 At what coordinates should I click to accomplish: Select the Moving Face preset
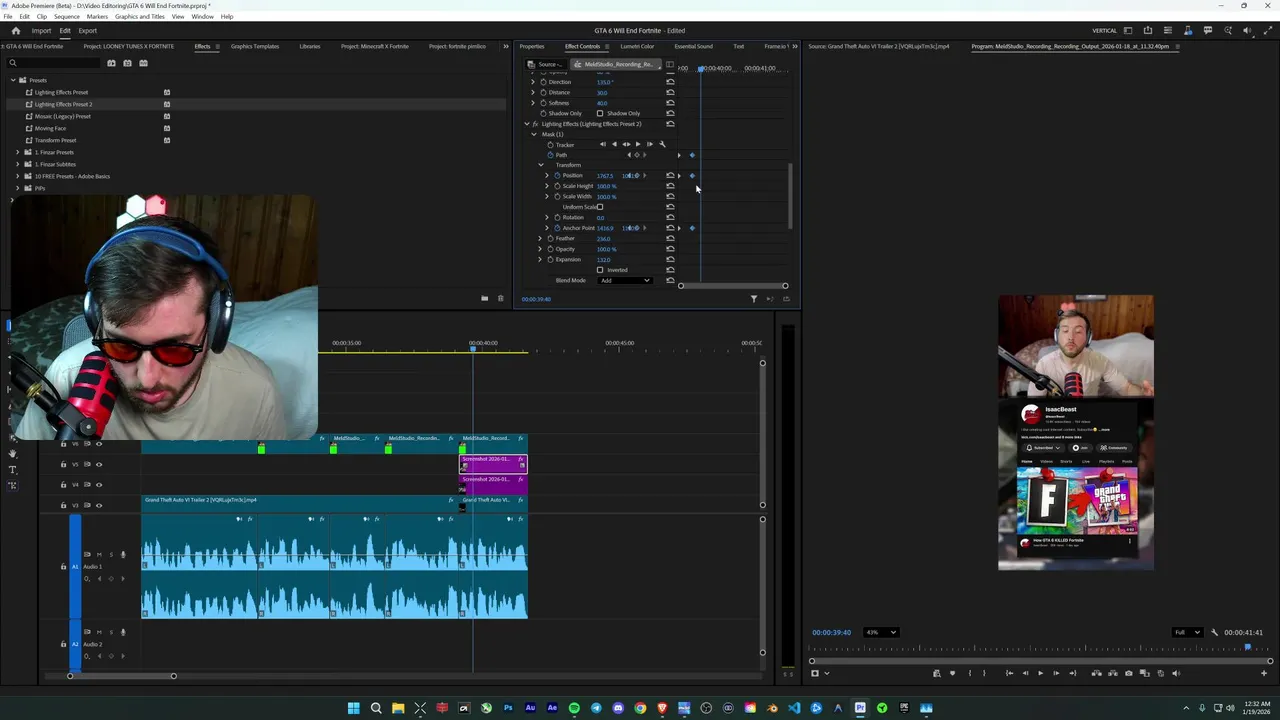coord(50,128)
